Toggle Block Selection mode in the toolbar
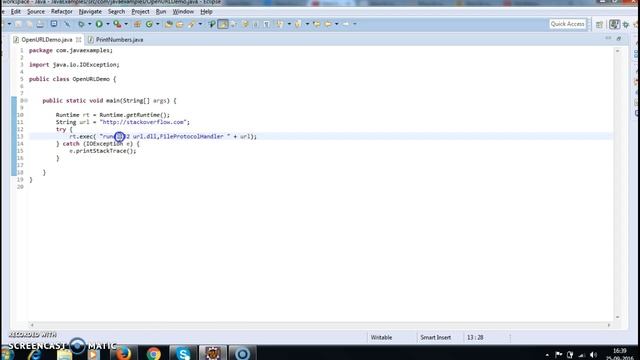Image resolution: width=640 pixels, height=360 pixels. pos(256,24)
